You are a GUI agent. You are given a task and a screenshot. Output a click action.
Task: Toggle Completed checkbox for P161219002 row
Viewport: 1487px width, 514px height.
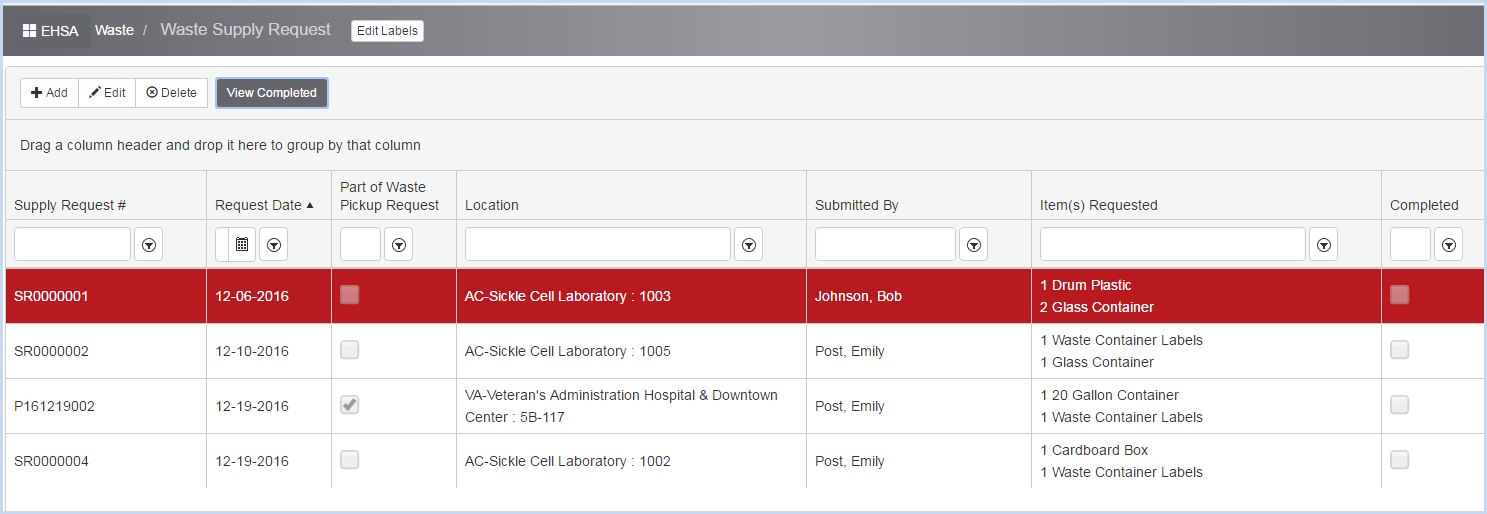click(1400, 405)
